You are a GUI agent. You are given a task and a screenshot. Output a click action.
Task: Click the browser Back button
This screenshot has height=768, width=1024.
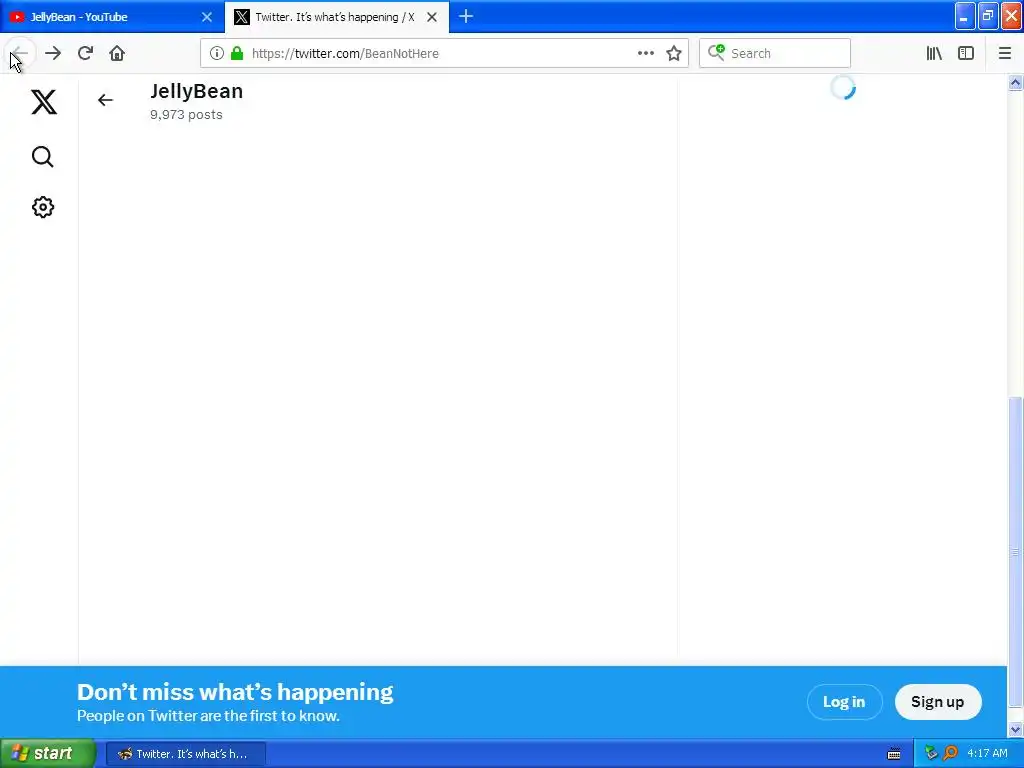20,54
